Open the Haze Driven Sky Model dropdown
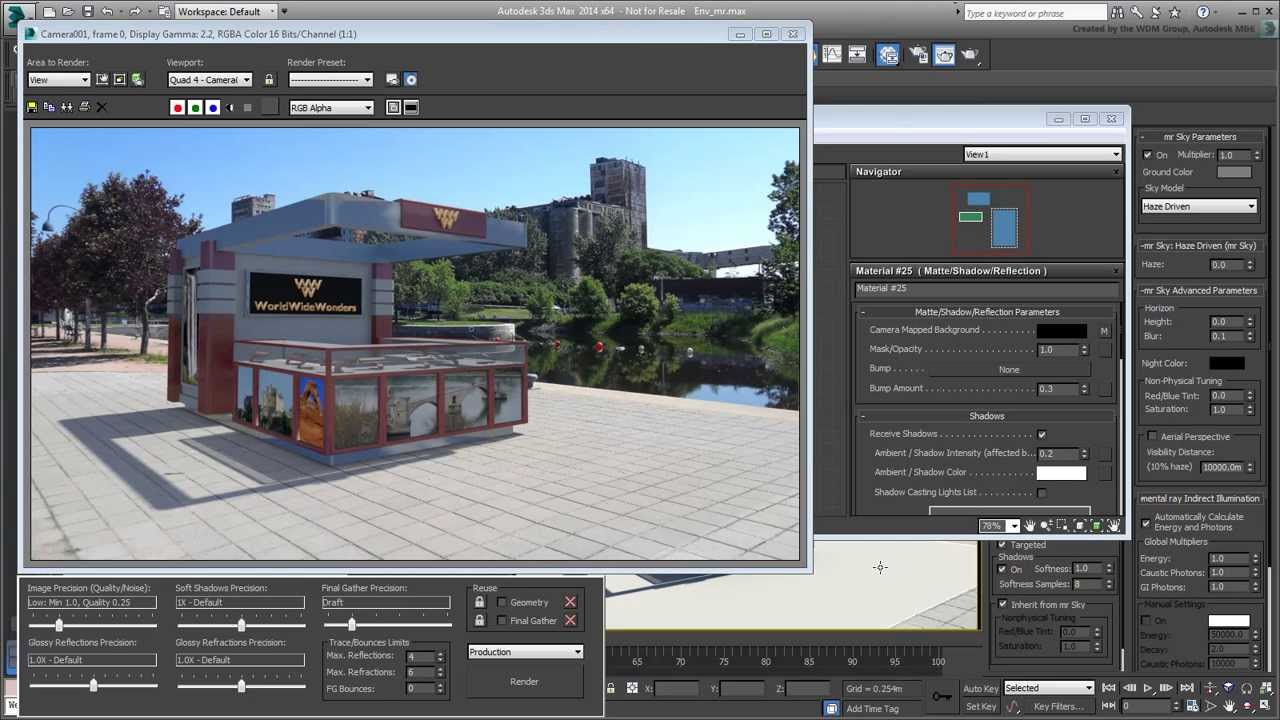Screen dimensions: 1280x720 [x=1199, y=206]
